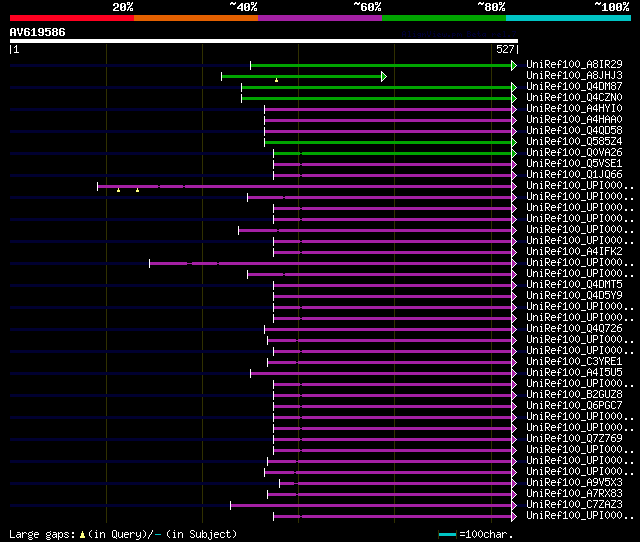Click the yellow gap marker under the A8JHJ3 bar
The width and height of the screenshot is (640, 542).
(x=276, y=80)
